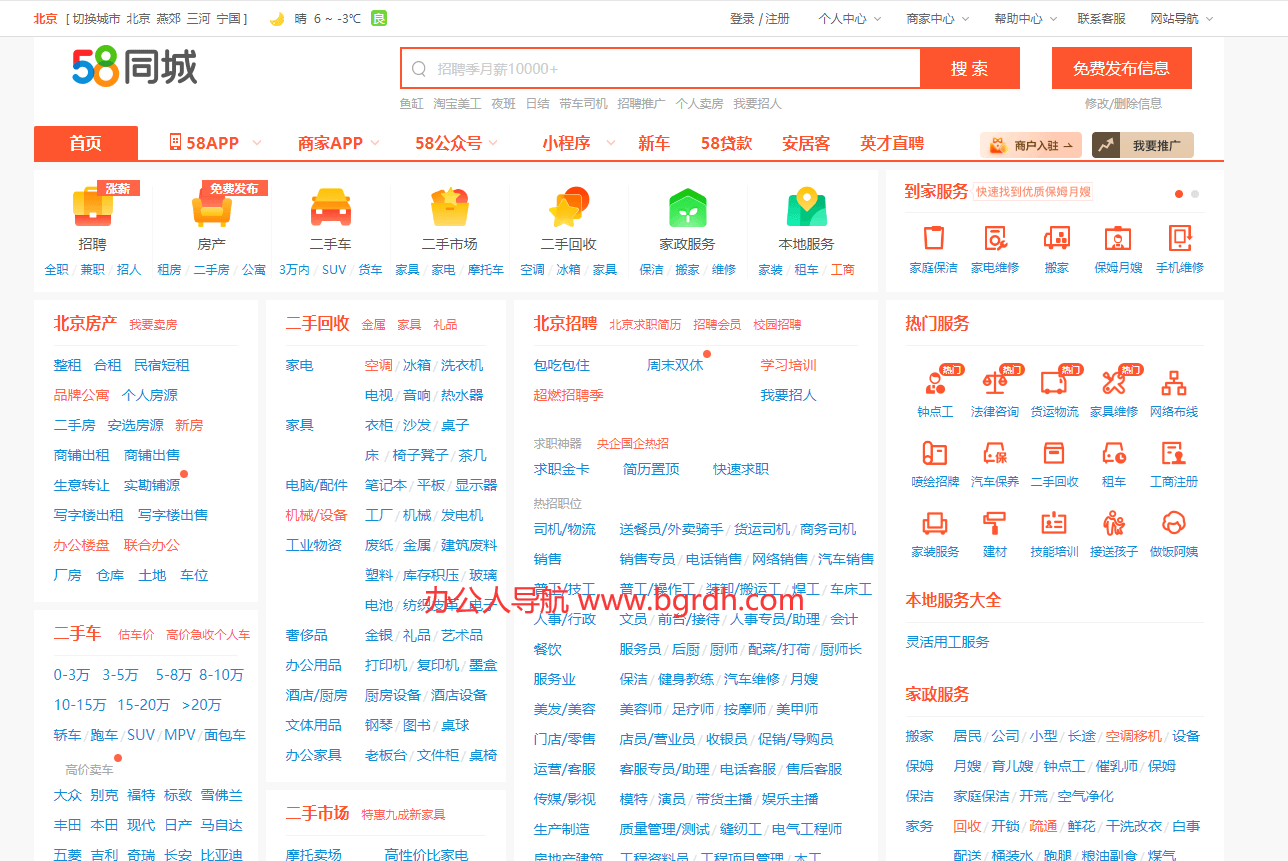Open the 安居客 nav item

tap(806, 143)
